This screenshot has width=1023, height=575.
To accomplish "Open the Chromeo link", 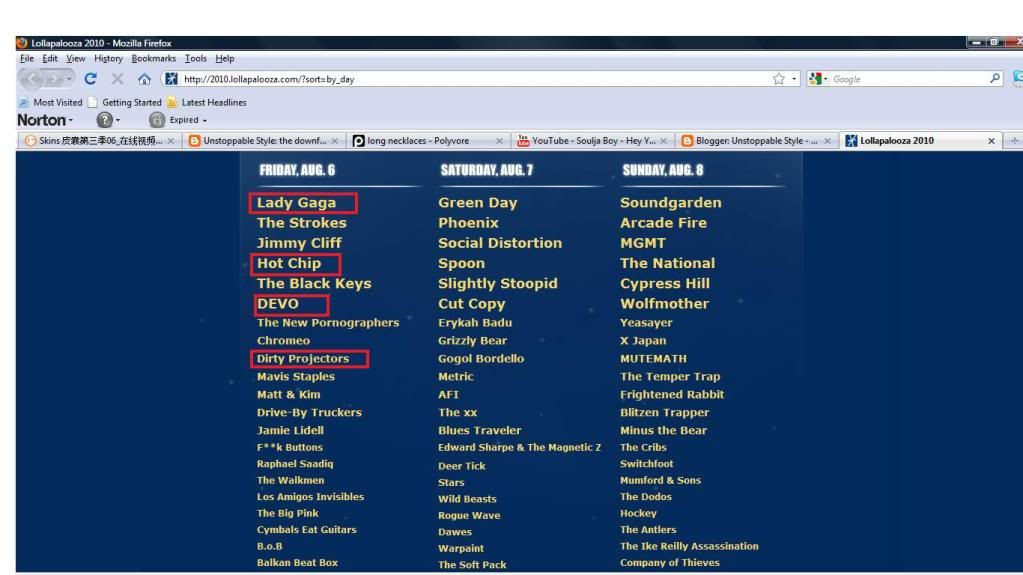I will (x=283, y=341).
